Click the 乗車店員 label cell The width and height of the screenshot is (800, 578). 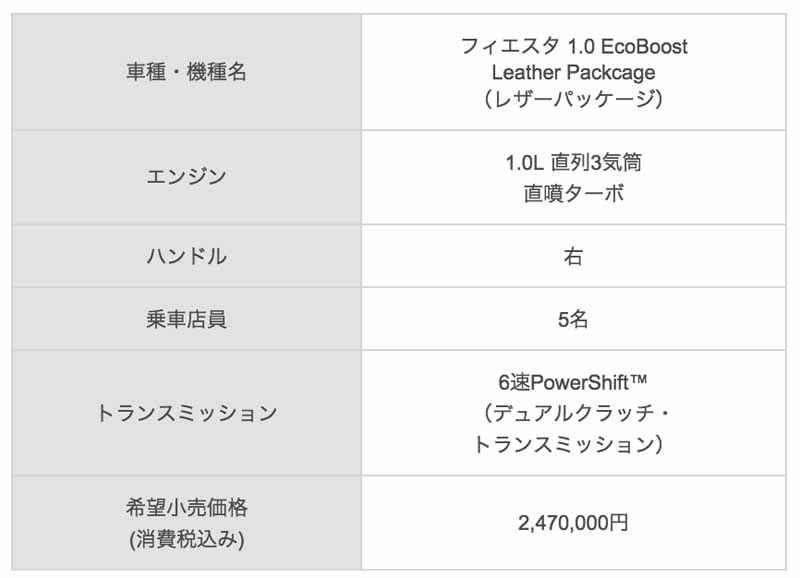coord(187,319)
